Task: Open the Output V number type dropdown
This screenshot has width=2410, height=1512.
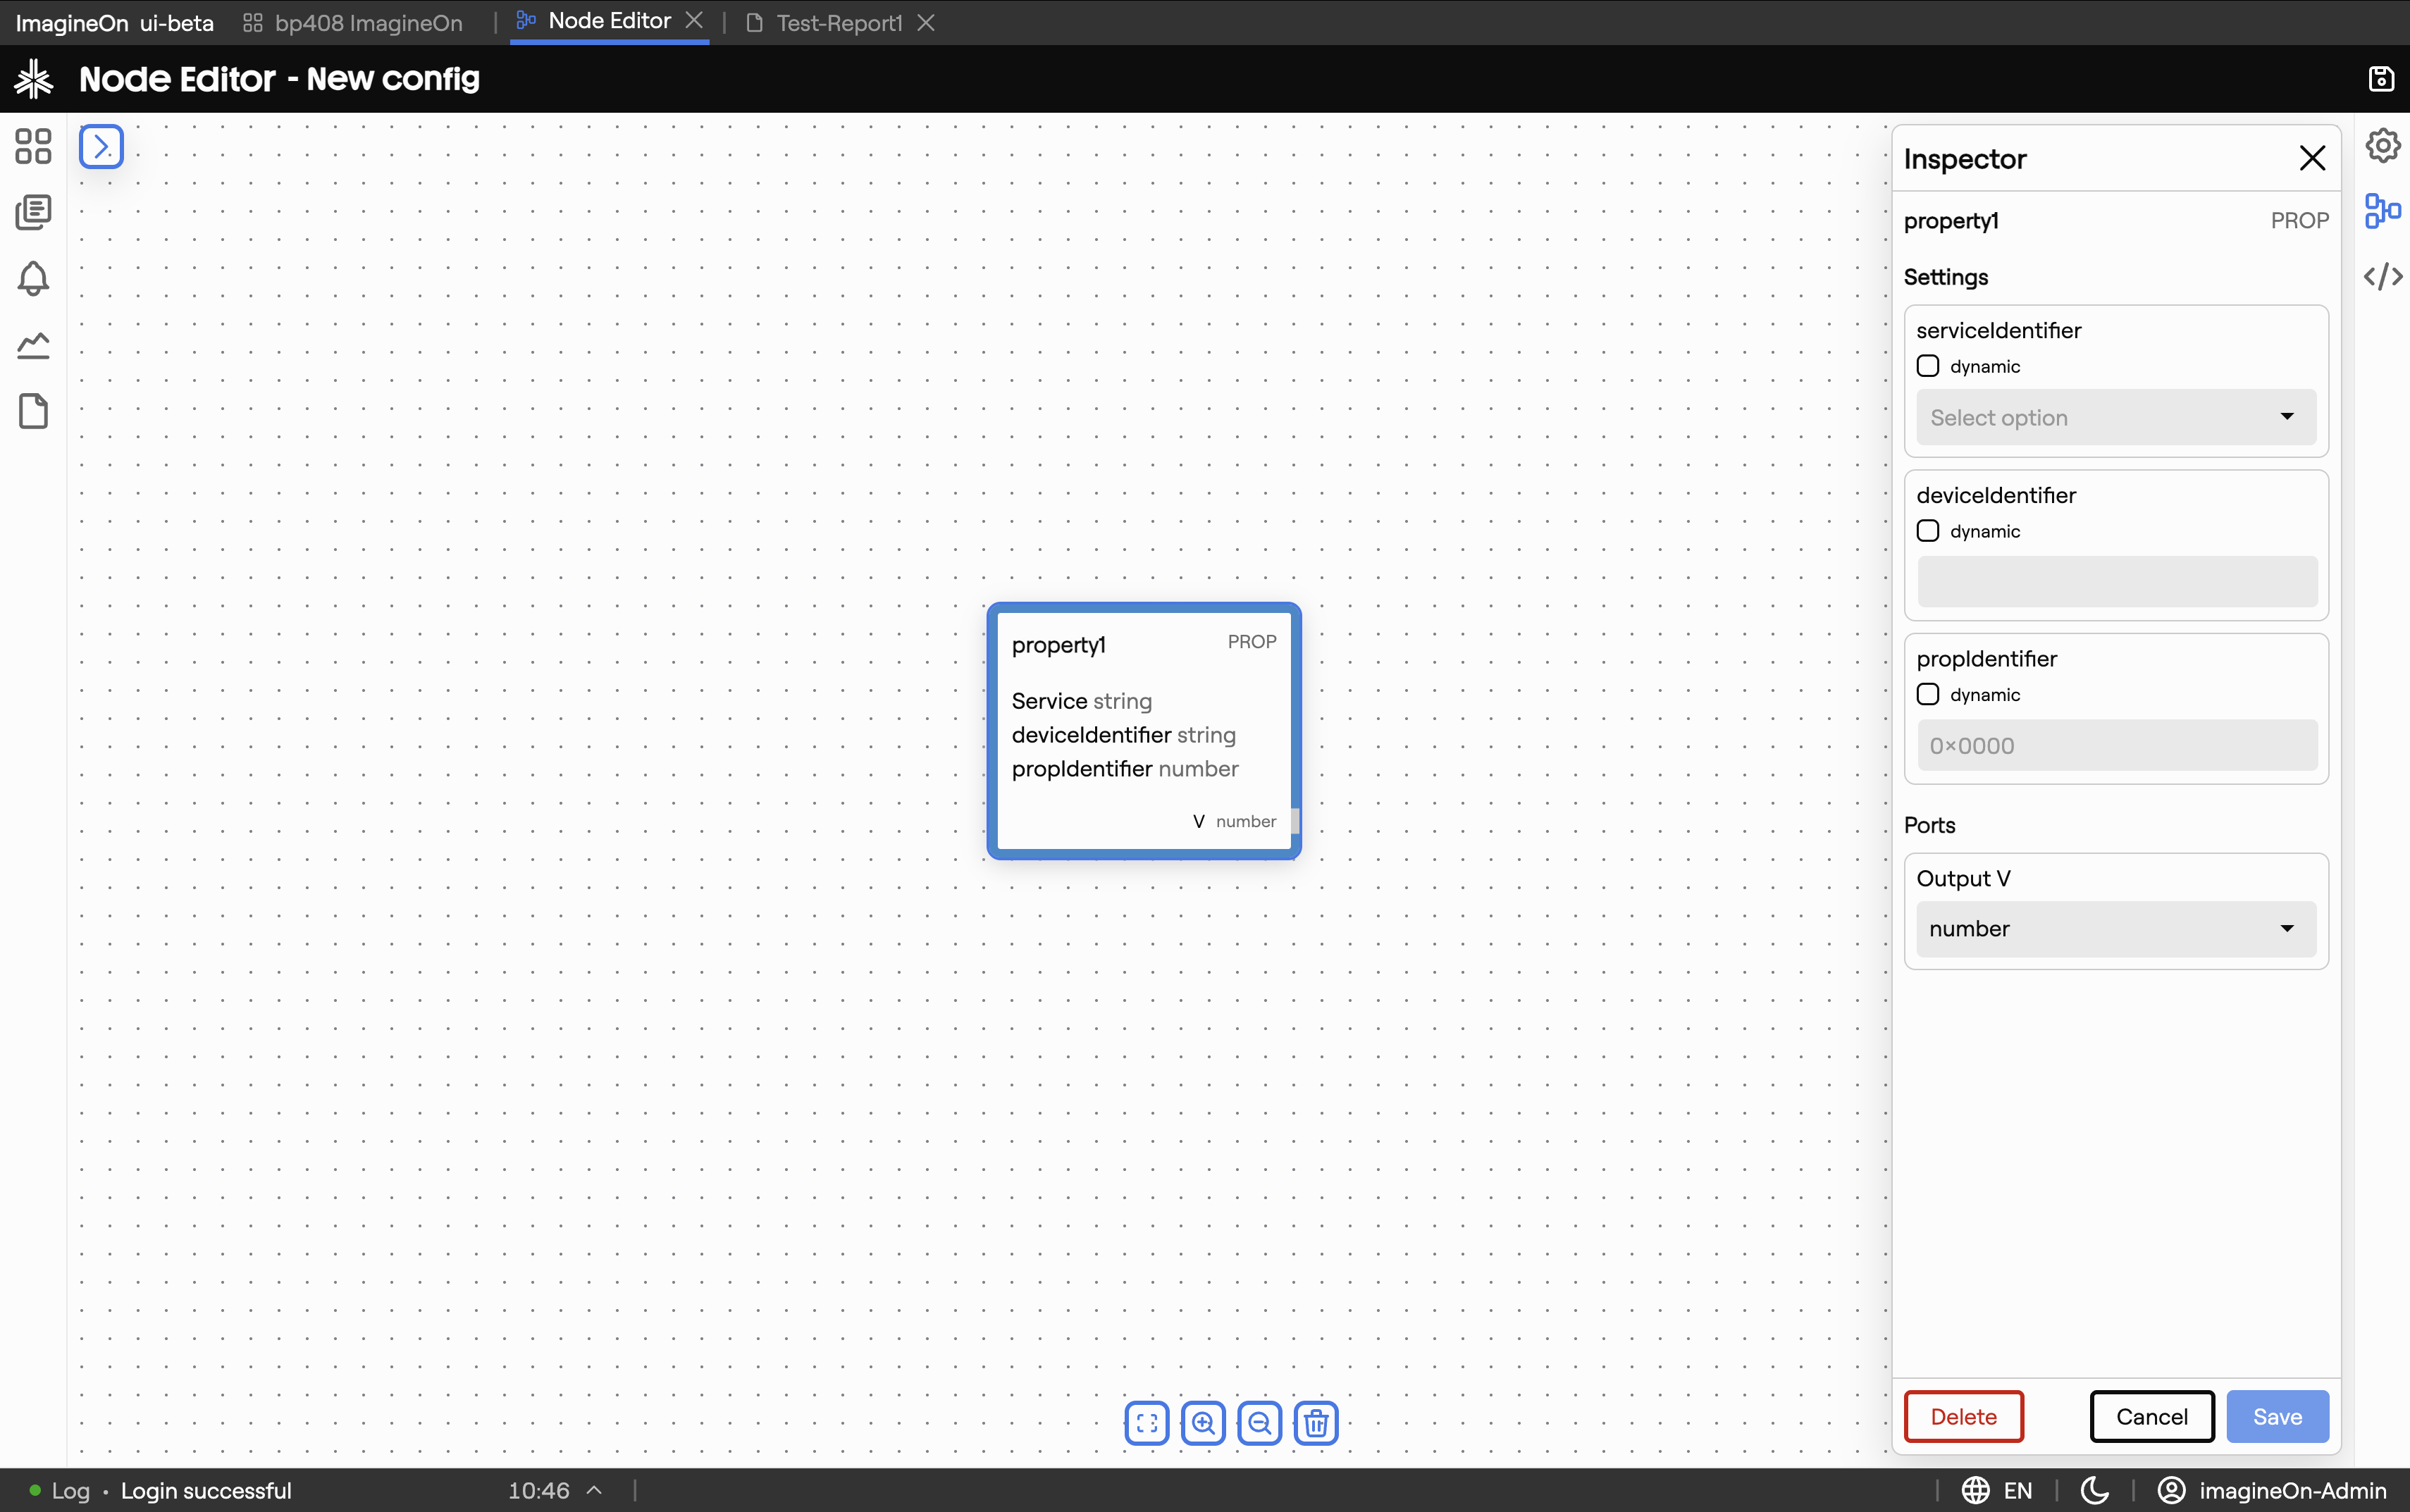Action: coord(2116,929)
